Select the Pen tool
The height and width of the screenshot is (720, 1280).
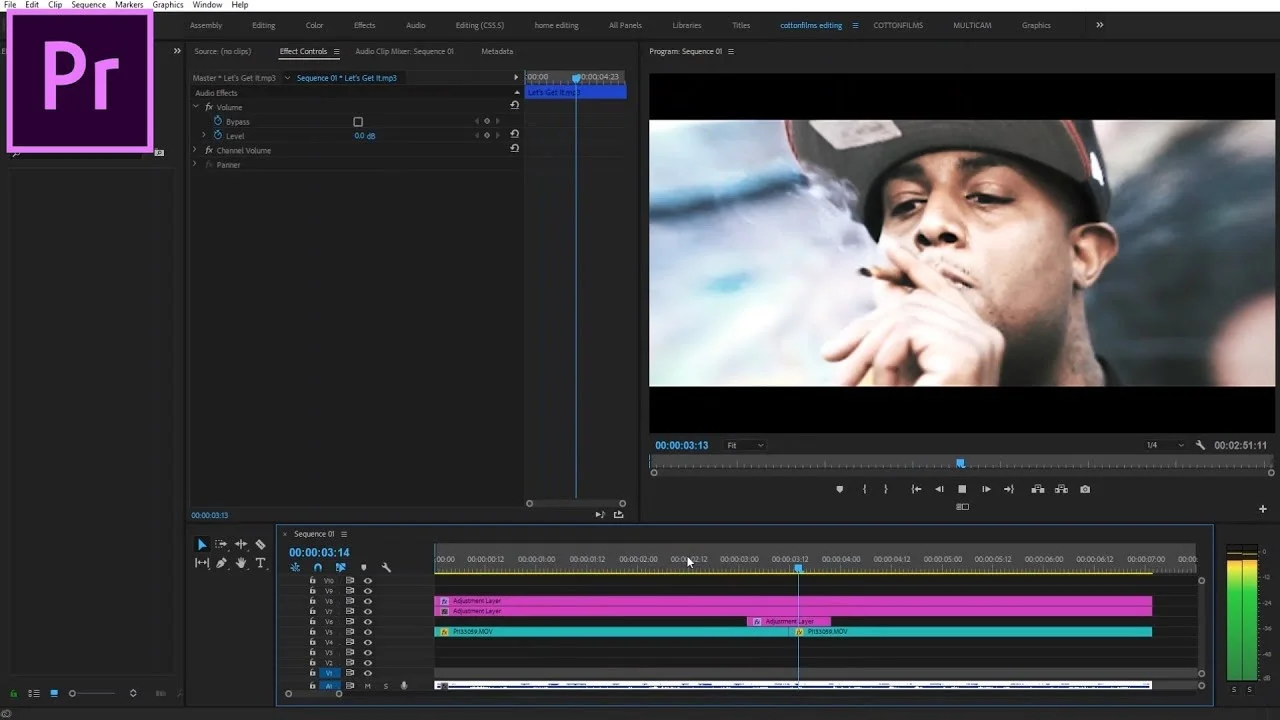(x=221, y=563)
